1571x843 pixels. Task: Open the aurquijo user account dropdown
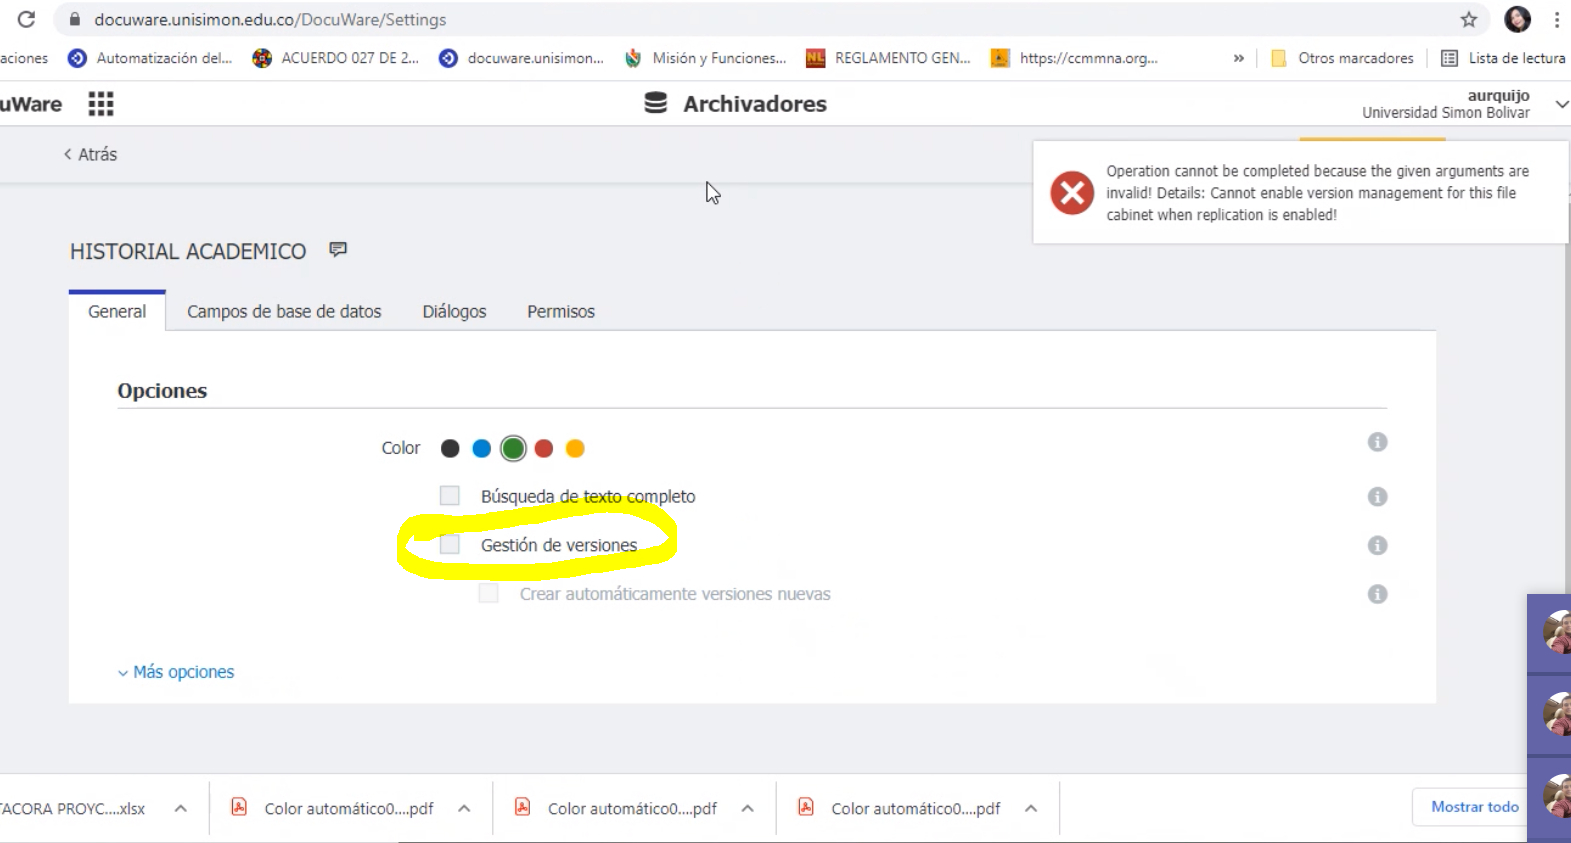click(1561, 104)
